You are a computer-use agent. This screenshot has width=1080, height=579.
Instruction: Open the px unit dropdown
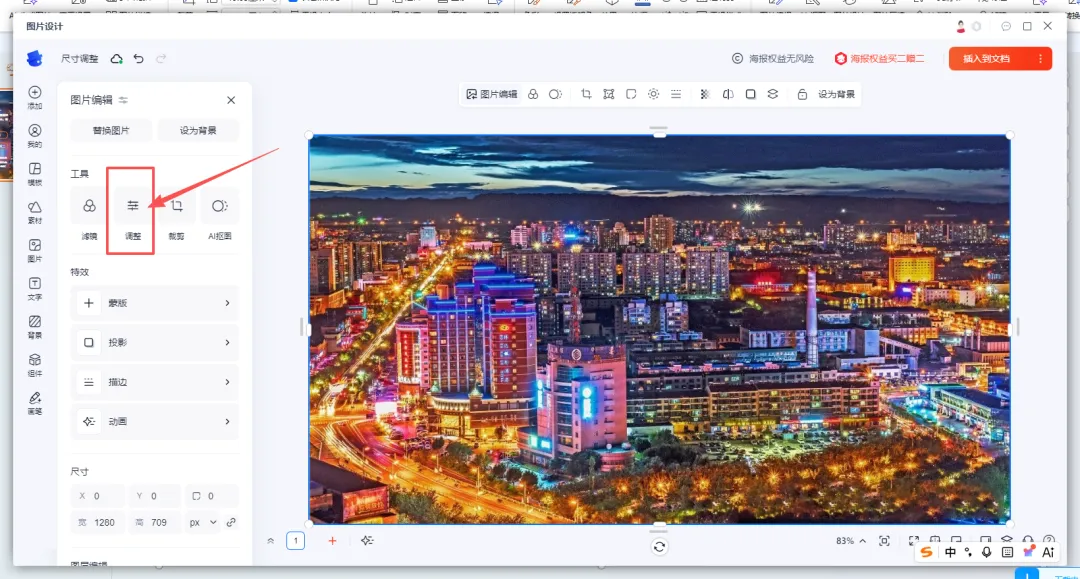tap(202, 523)
